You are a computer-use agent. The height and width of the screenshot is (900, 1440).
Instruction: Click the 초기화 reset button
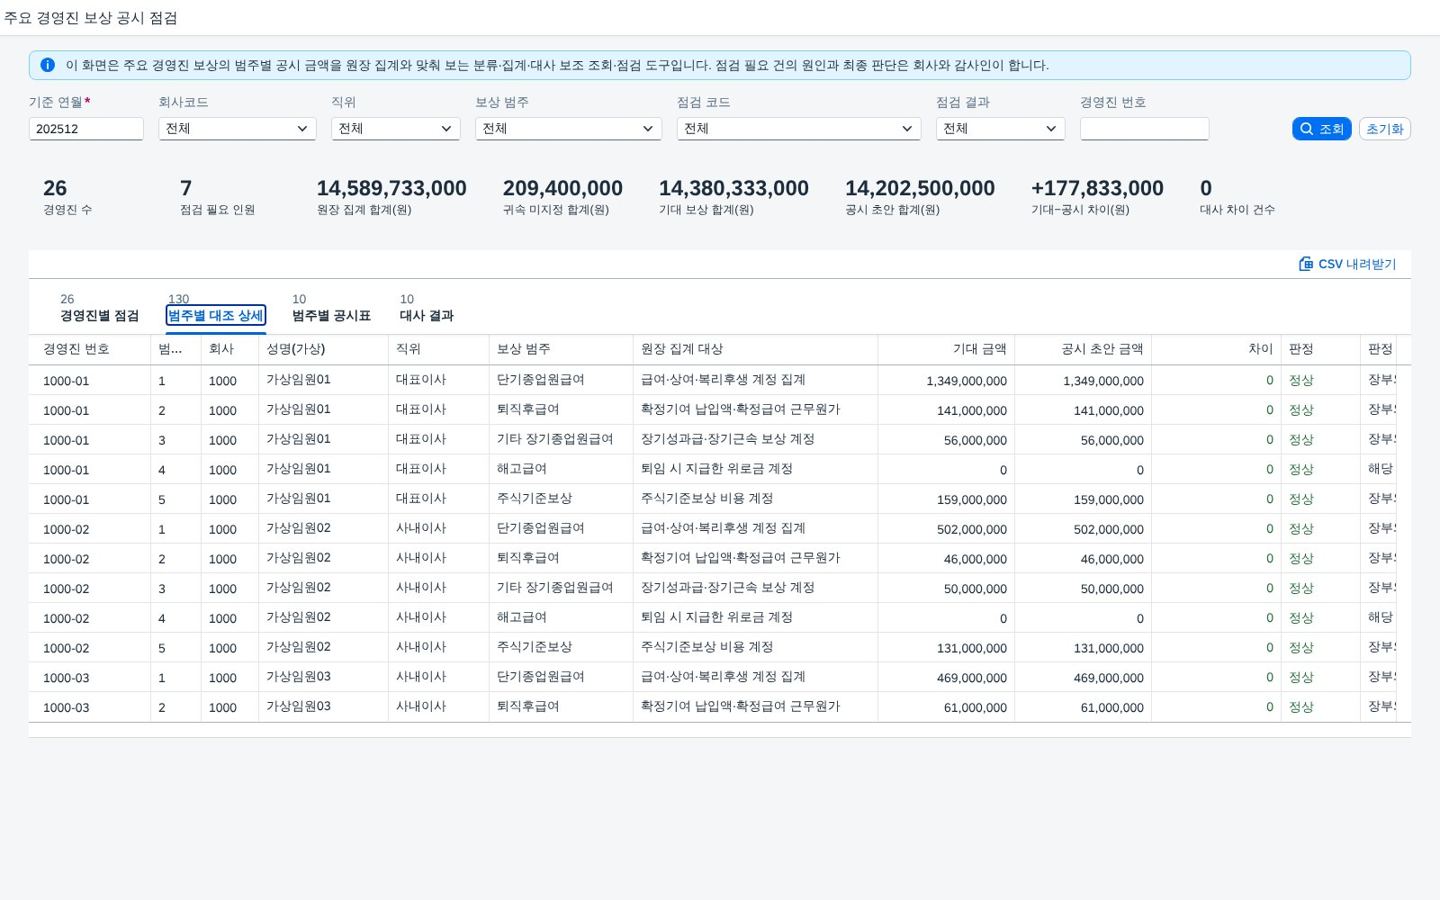tap(1384, 129)
